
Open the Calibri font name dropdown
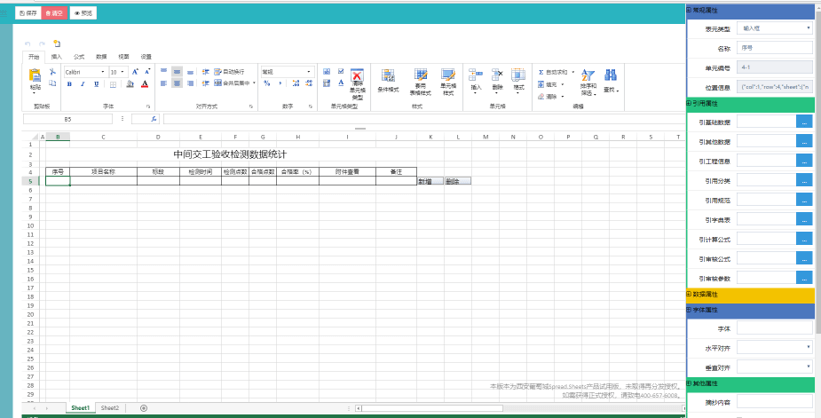(85, 72)
